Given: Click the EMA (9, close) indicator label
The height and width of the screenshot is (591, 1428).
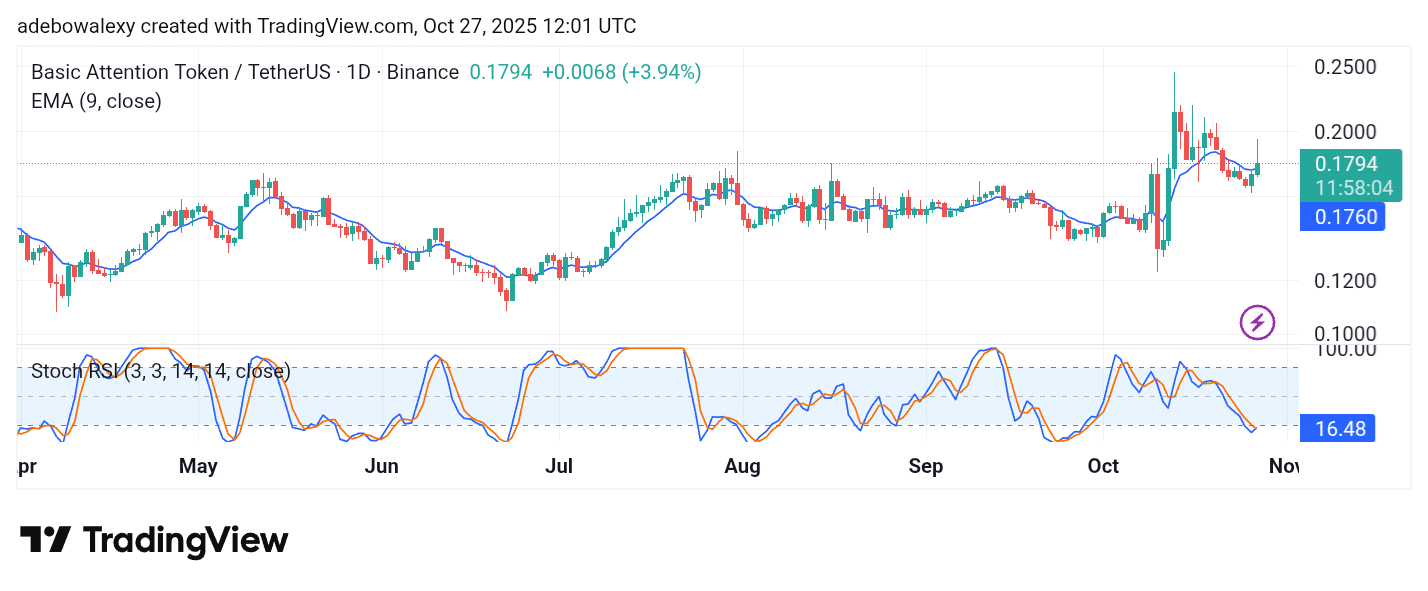Looking at the screenshot, I should click(x=96, y=101).
